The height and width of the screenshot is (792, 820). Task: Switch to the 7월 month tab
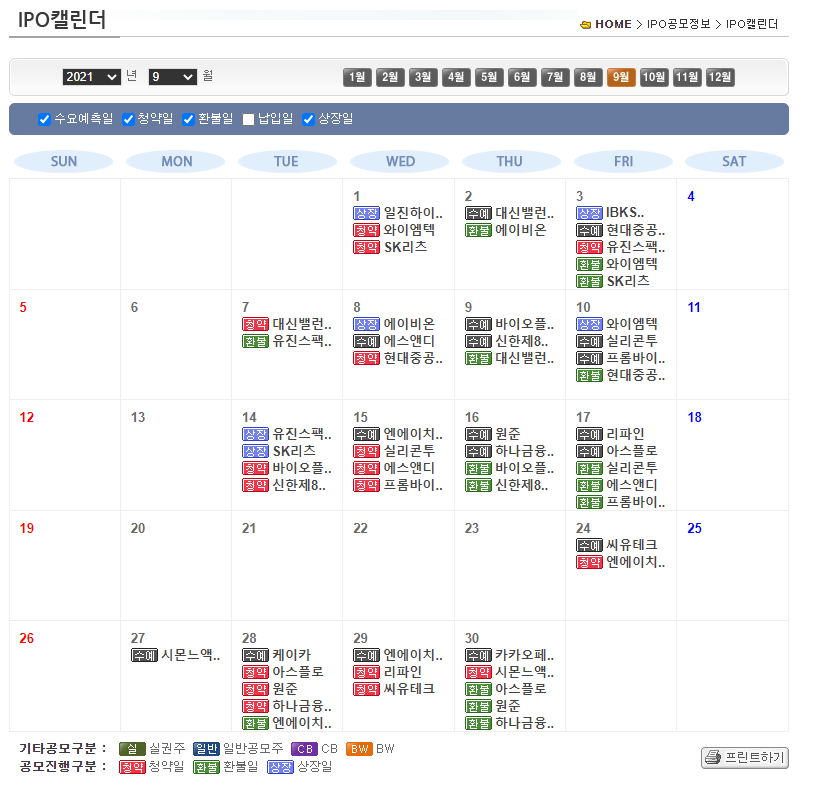coord(555,77)
